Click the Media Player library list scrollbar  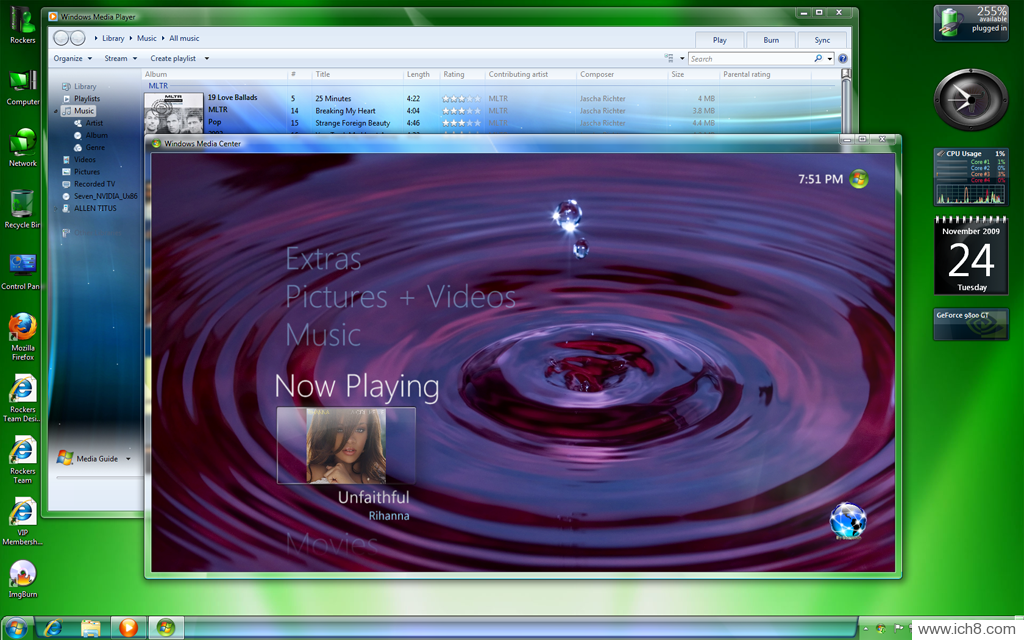point(846,101)
